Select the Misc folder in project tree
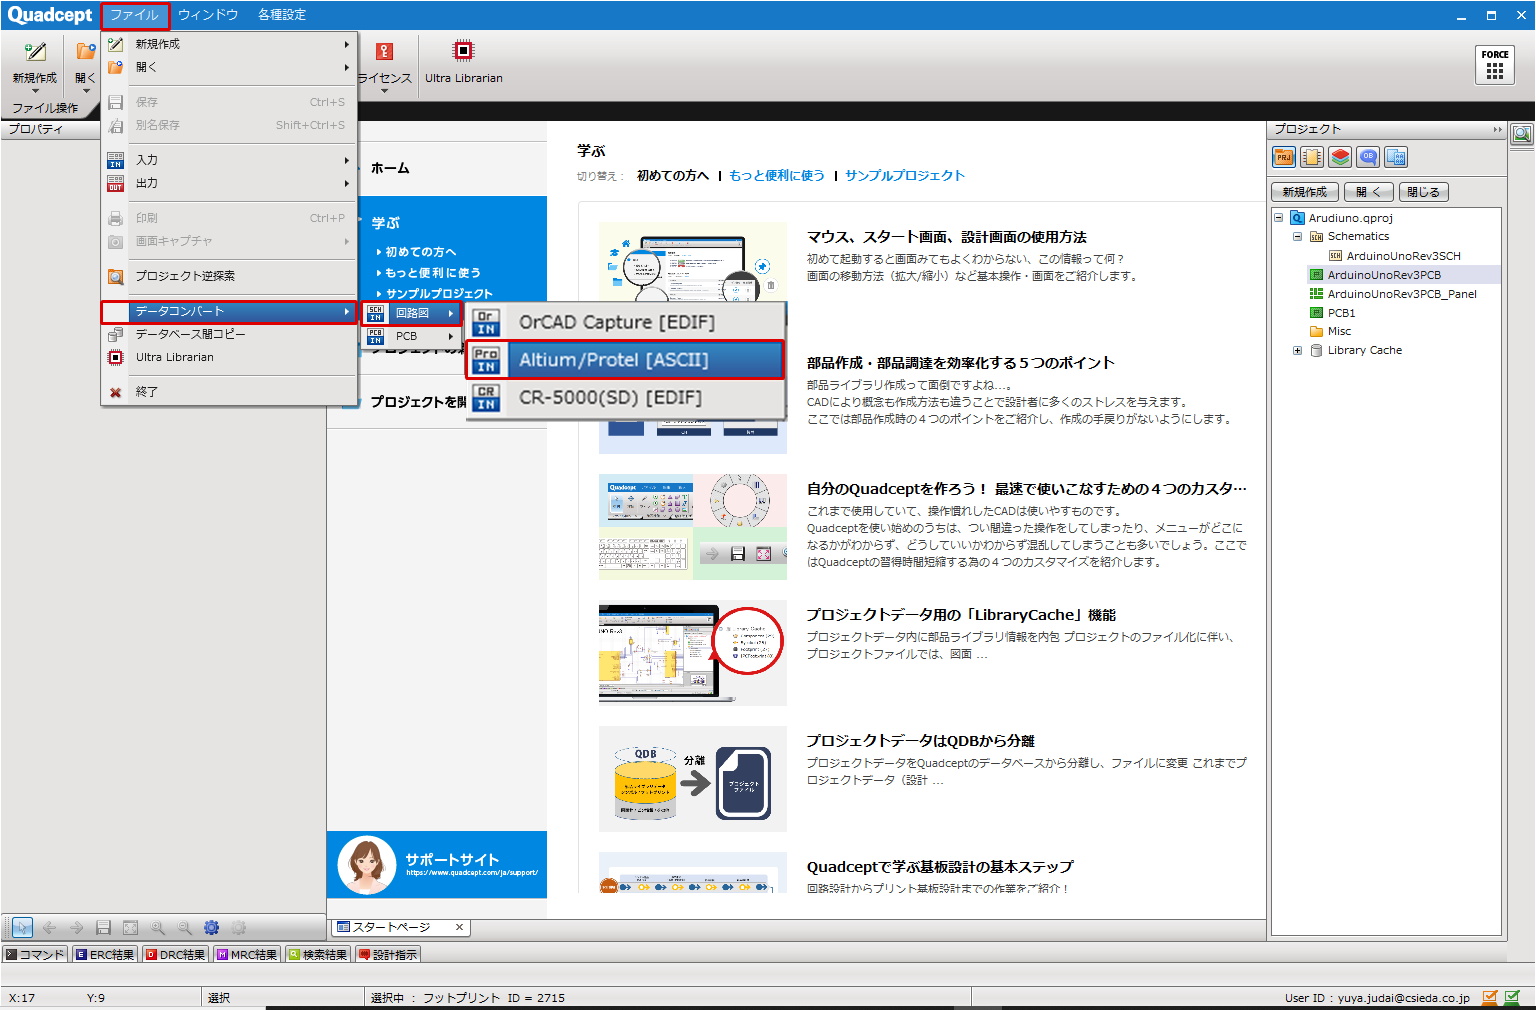This screenshot has width=1536, height=1010. (1339, 331)
